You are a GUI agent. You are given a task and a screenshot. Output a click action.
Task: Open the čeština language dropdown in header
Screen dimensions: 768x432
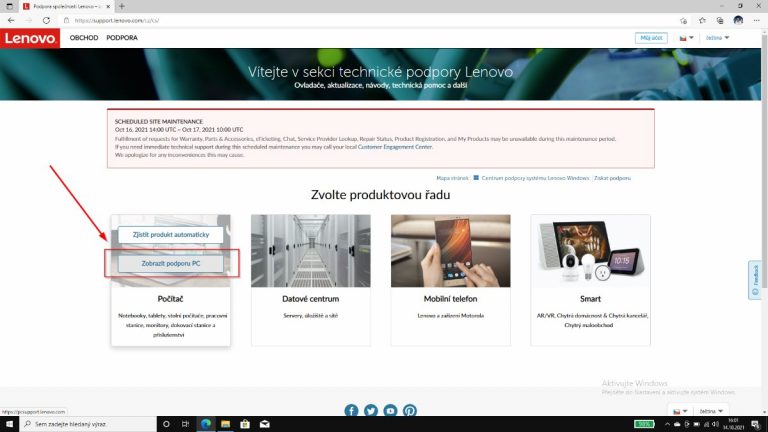click(718, 38)
